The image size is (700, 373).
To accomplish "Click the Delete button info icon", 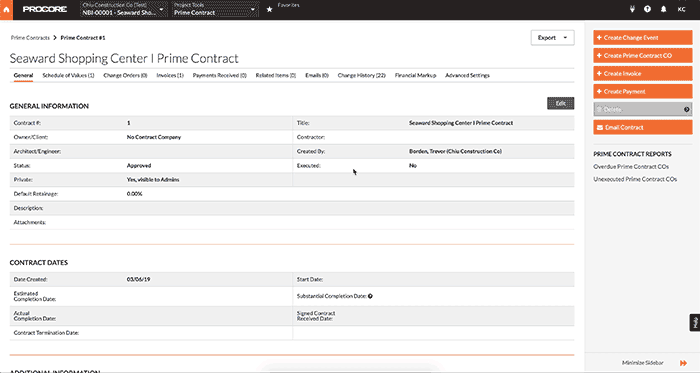I will point(687,109).
